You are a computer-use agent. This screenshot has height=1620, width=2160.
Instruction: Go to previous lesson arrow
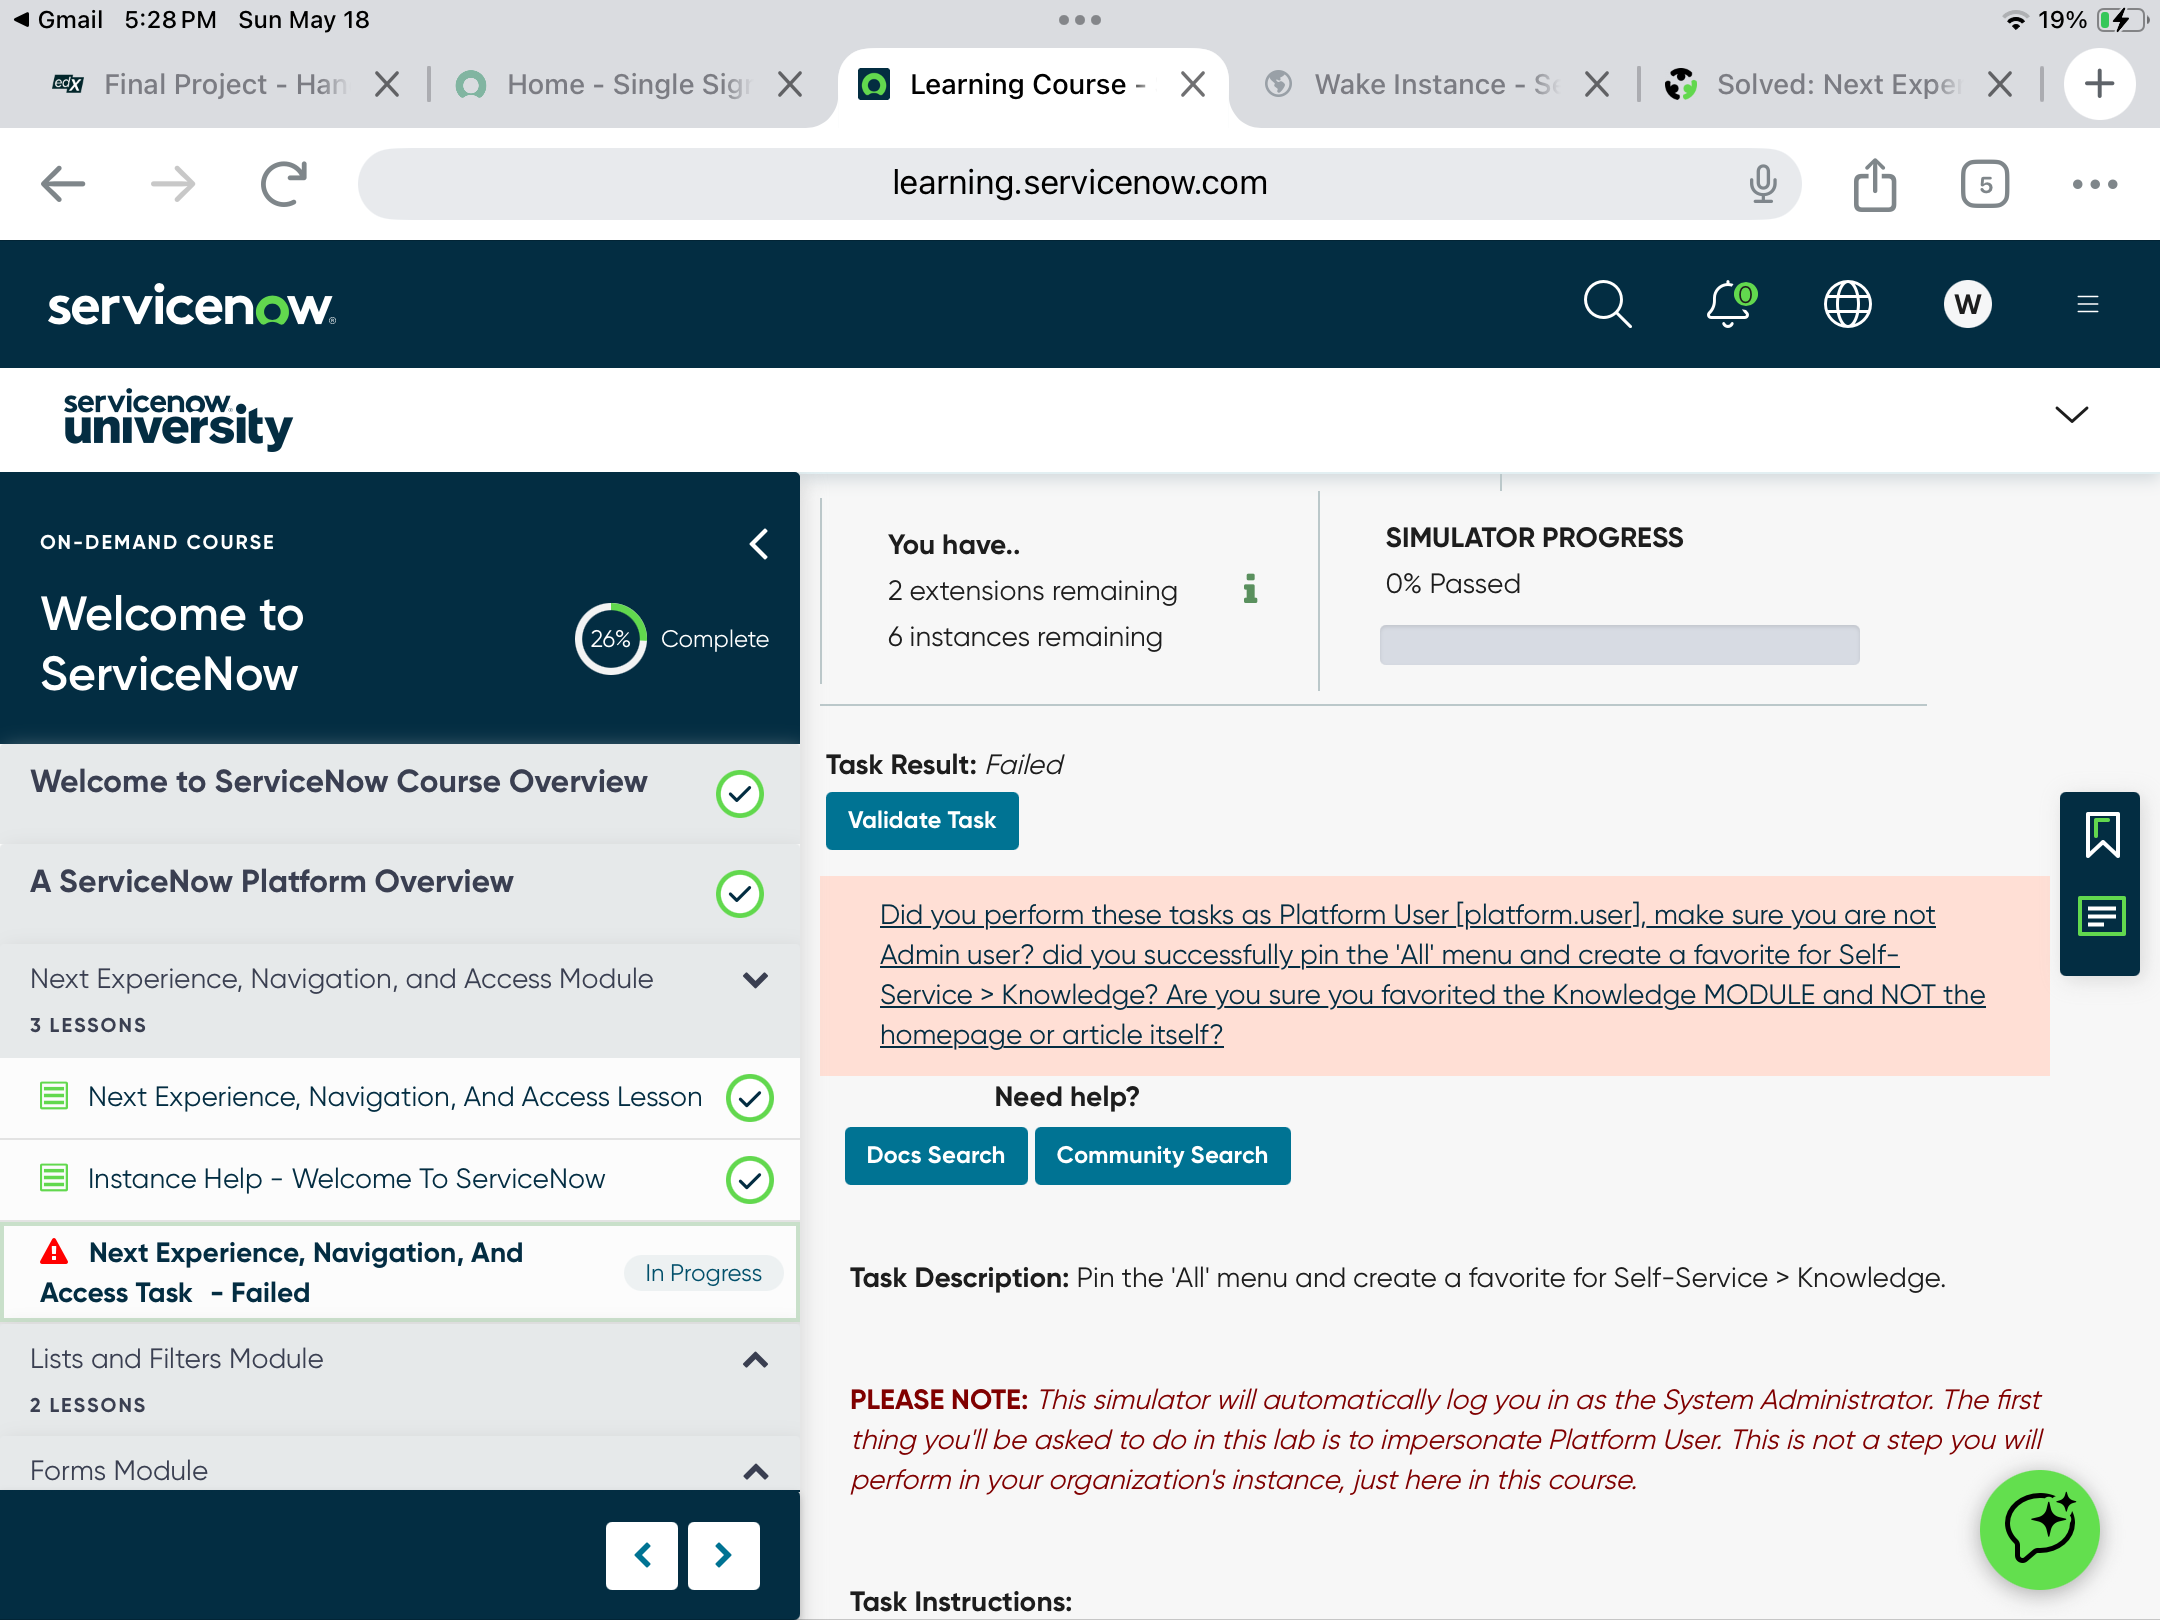click(642, 1555)
